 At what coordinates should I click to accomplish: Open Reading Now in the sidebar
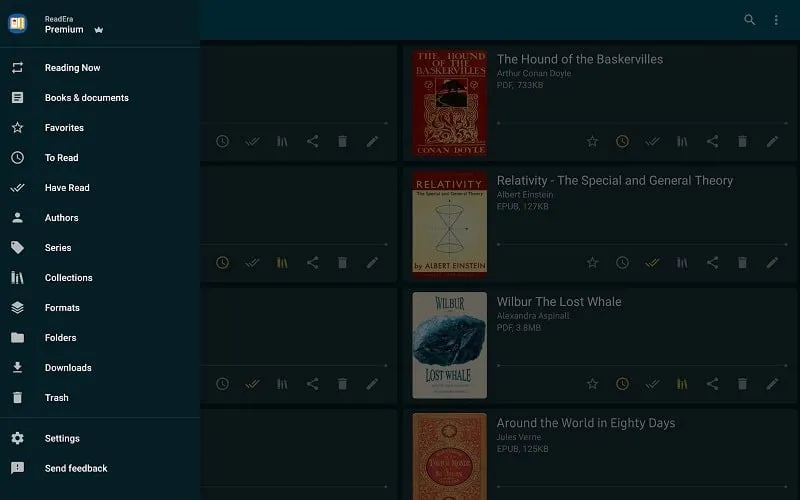(x=72, y=68)
